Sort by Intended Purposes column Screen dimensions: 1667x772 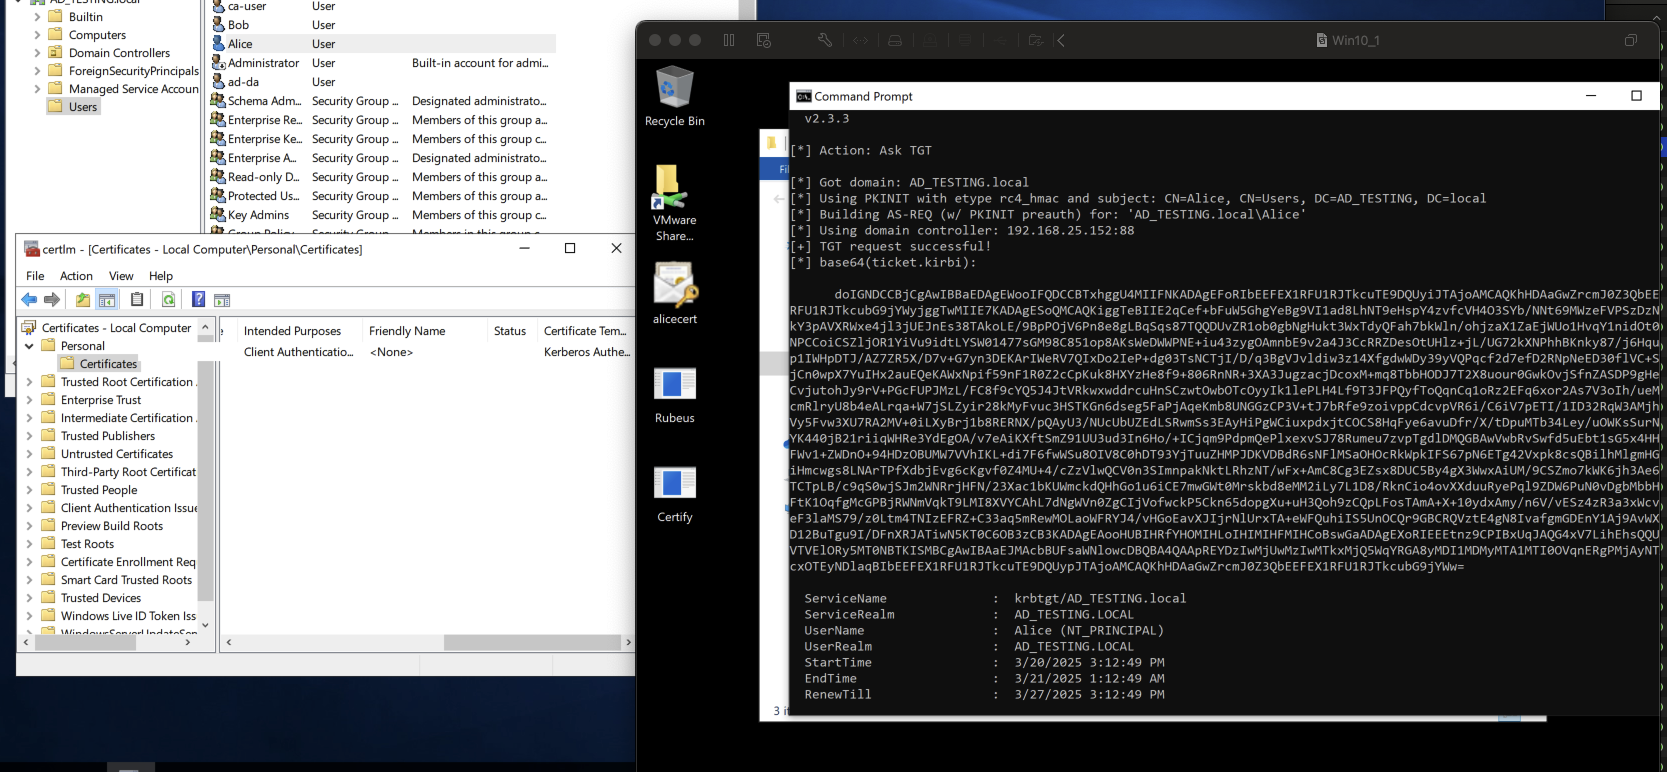(300, 331)
